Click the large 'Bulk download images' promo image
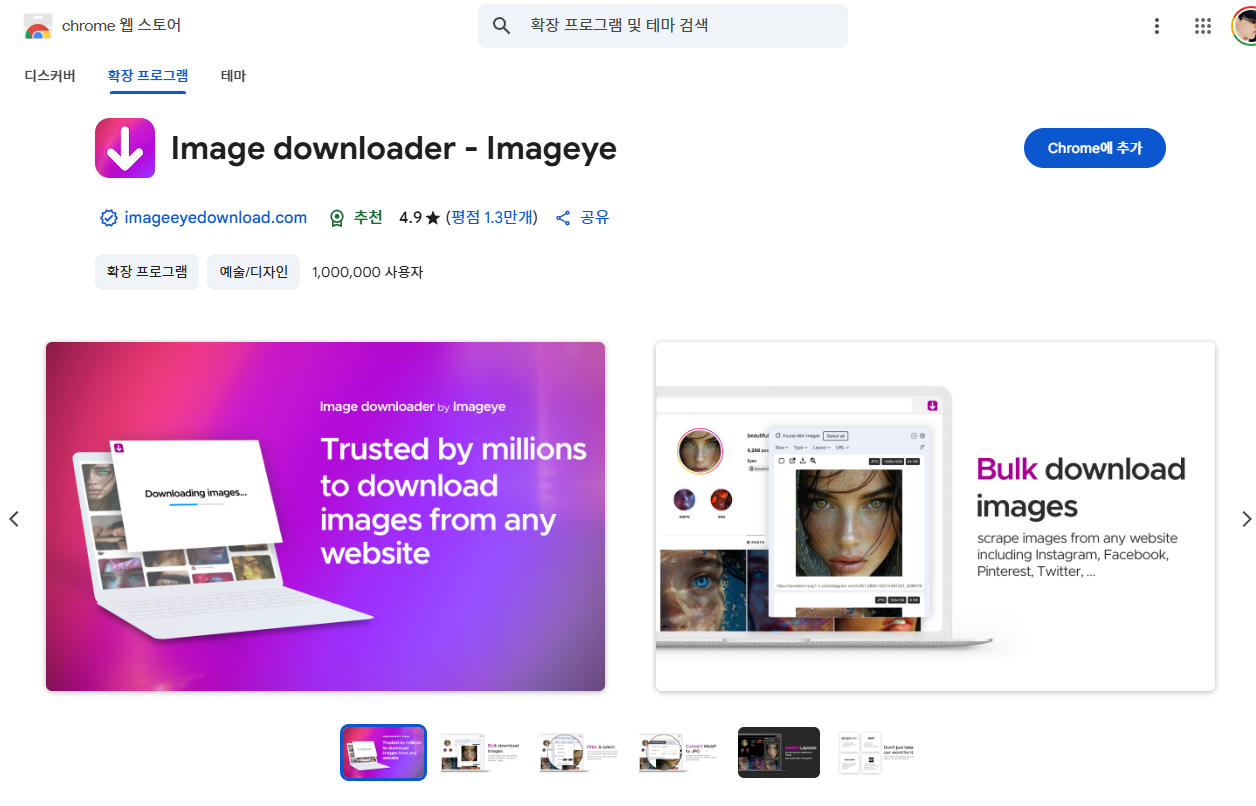Screen dimensions: 1256x806 tap(935, 516)
